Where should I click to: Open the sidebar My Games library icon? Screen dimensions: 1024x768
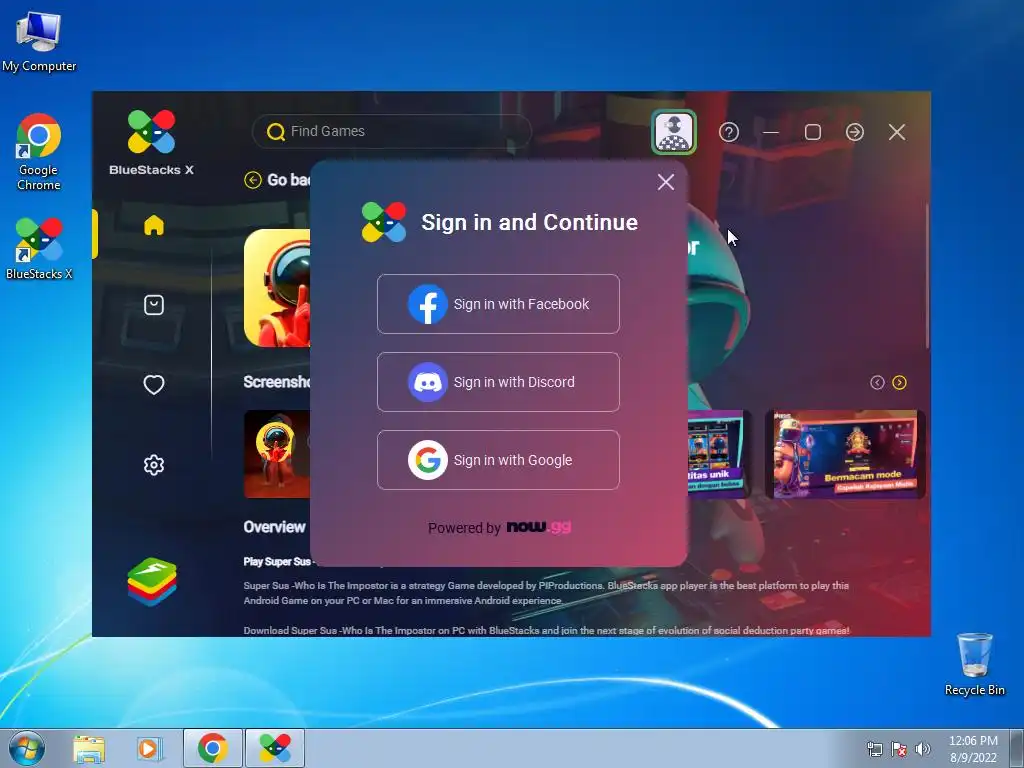tap(154, 305)
